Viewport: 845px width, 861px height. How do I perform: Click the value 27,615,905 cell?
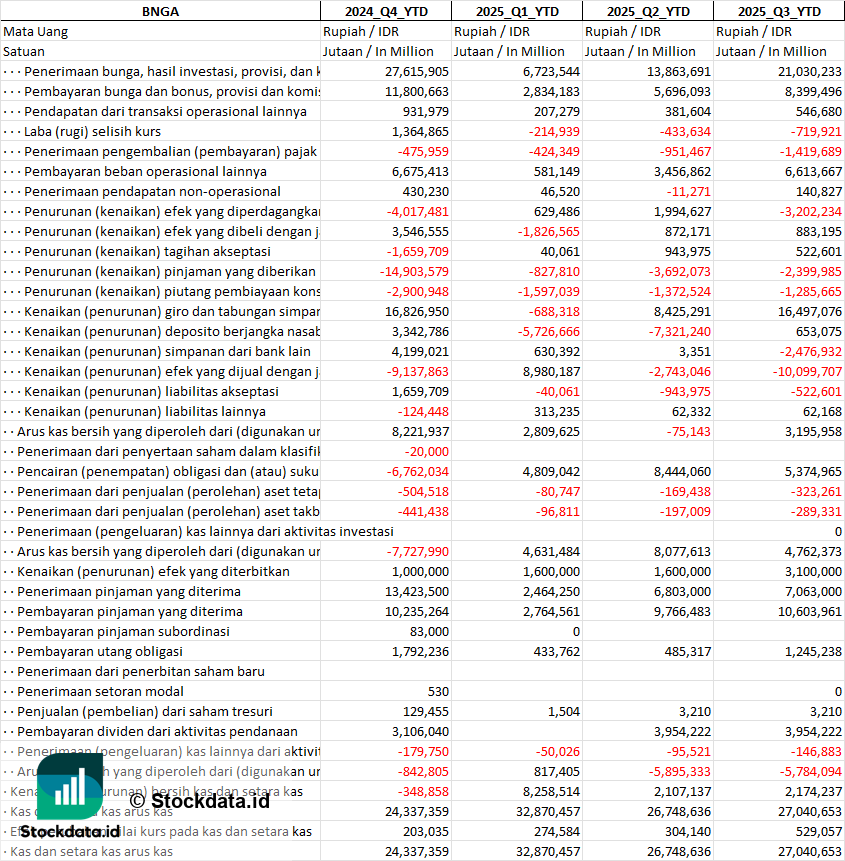point(386,71)
